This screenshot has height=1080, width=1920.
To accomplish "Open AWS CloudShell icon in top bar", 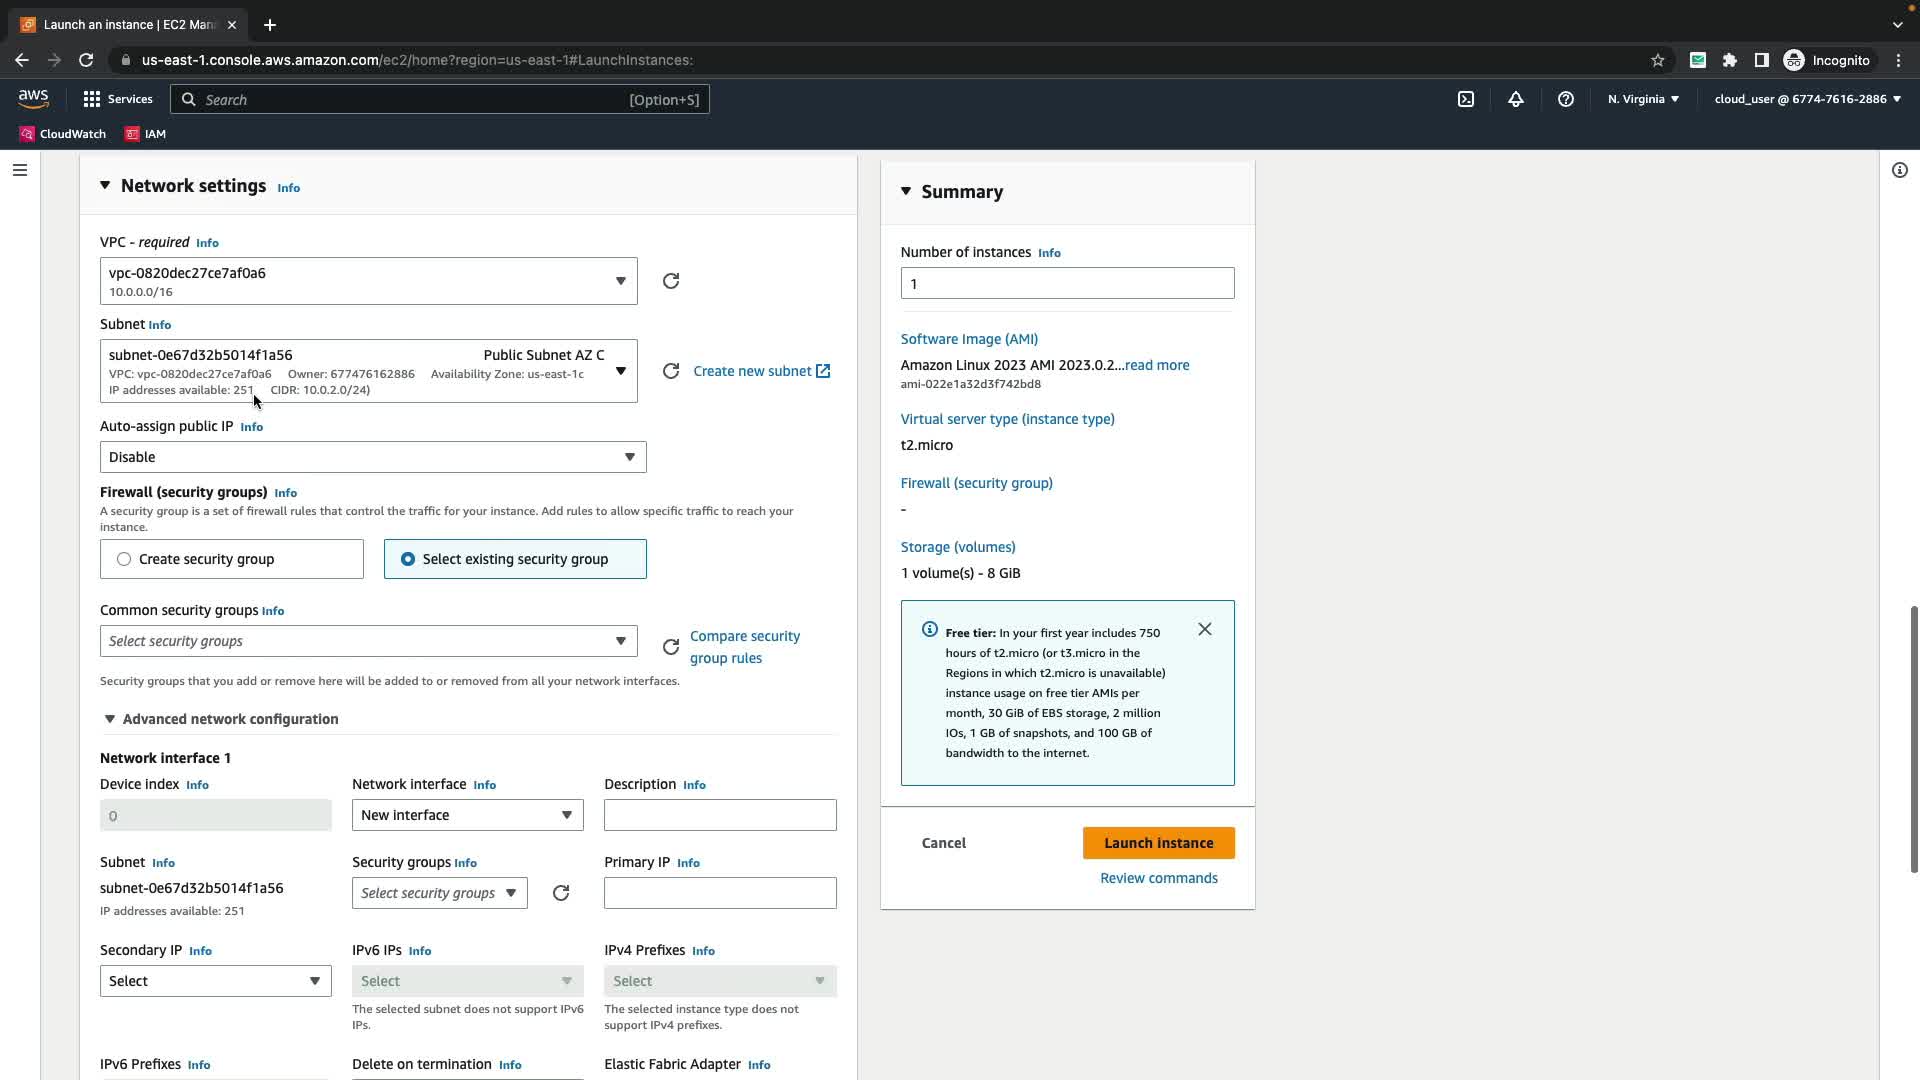I will click(1466, 99).
